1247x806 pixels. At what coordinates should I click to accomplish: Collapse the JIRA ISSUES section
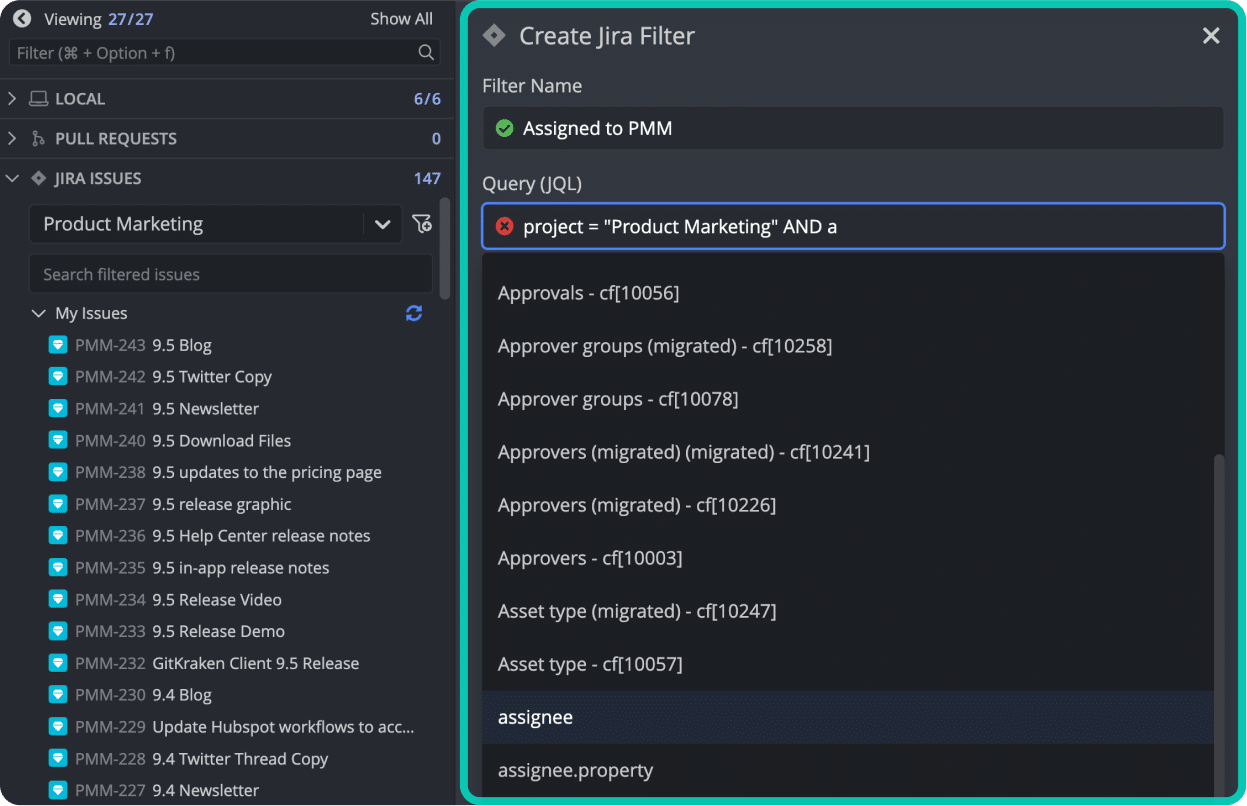click(x=12, y=177)
